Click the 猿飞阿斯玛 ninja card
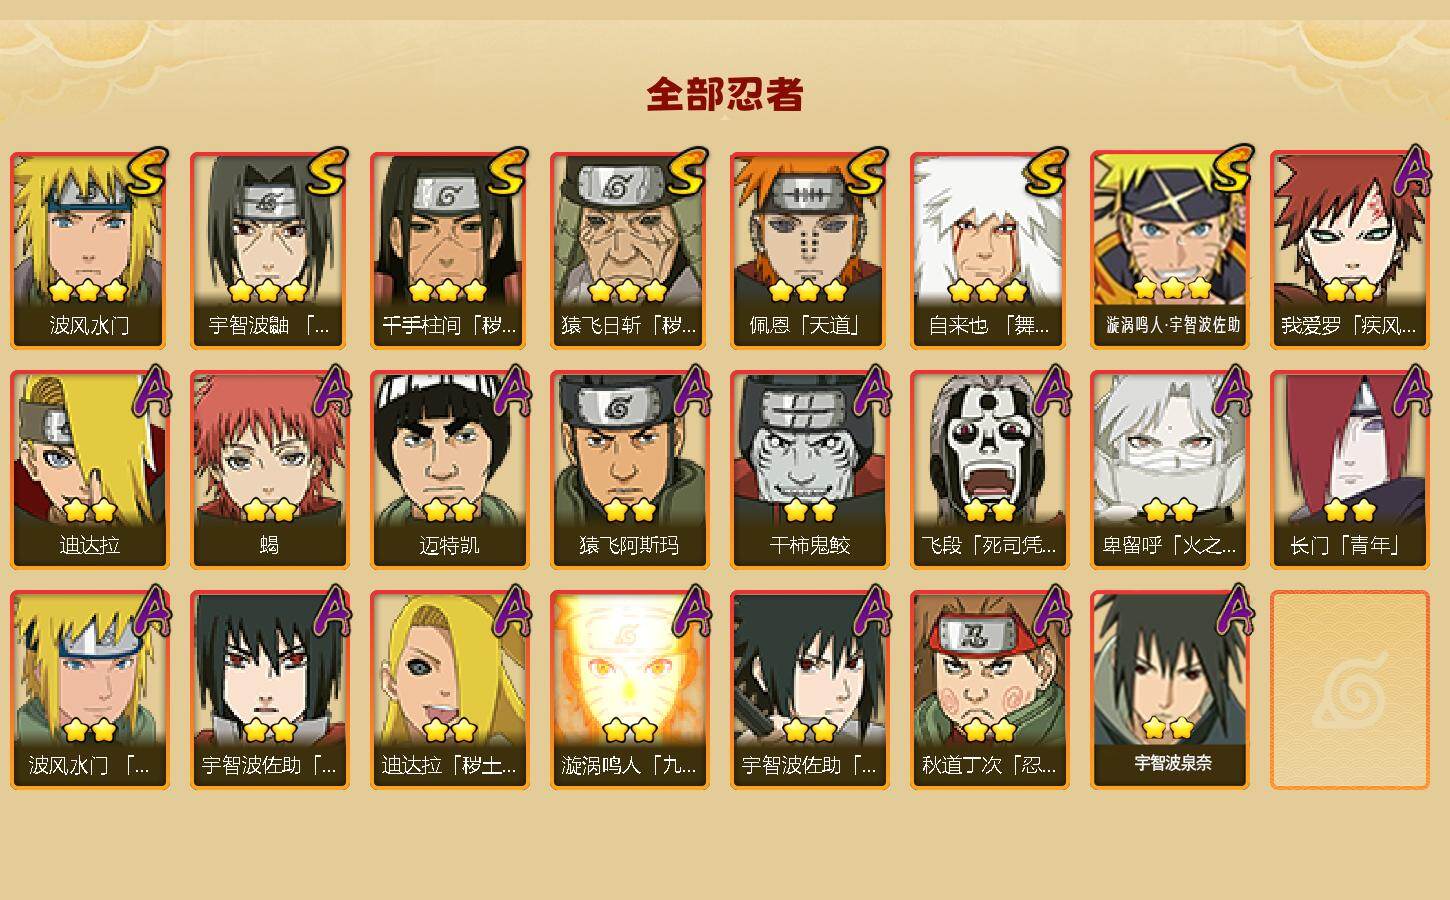 (629, 470)
